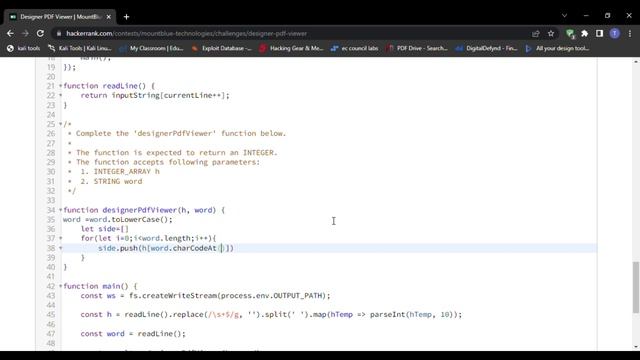Viewport: 640px width, 360px height.
Task: Open the Extensions puzzle icon
Action: (x=584, y=33)
